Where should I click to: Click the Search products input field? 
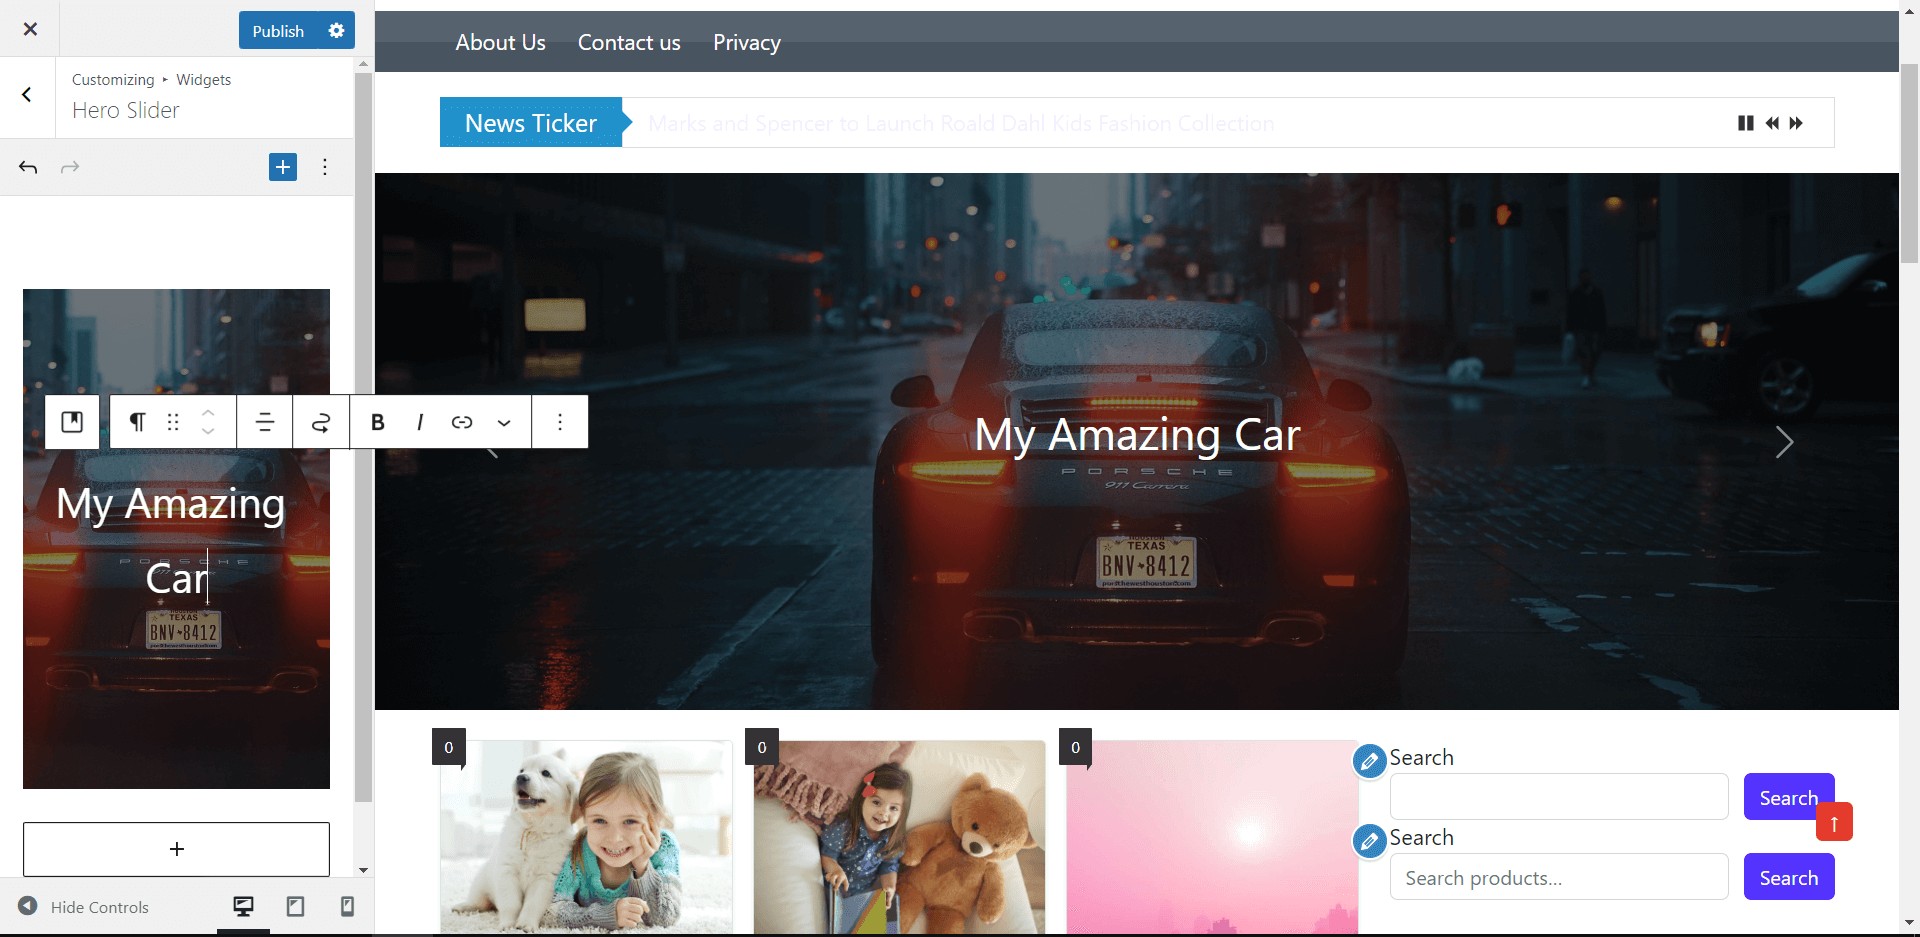[1559, 877]
